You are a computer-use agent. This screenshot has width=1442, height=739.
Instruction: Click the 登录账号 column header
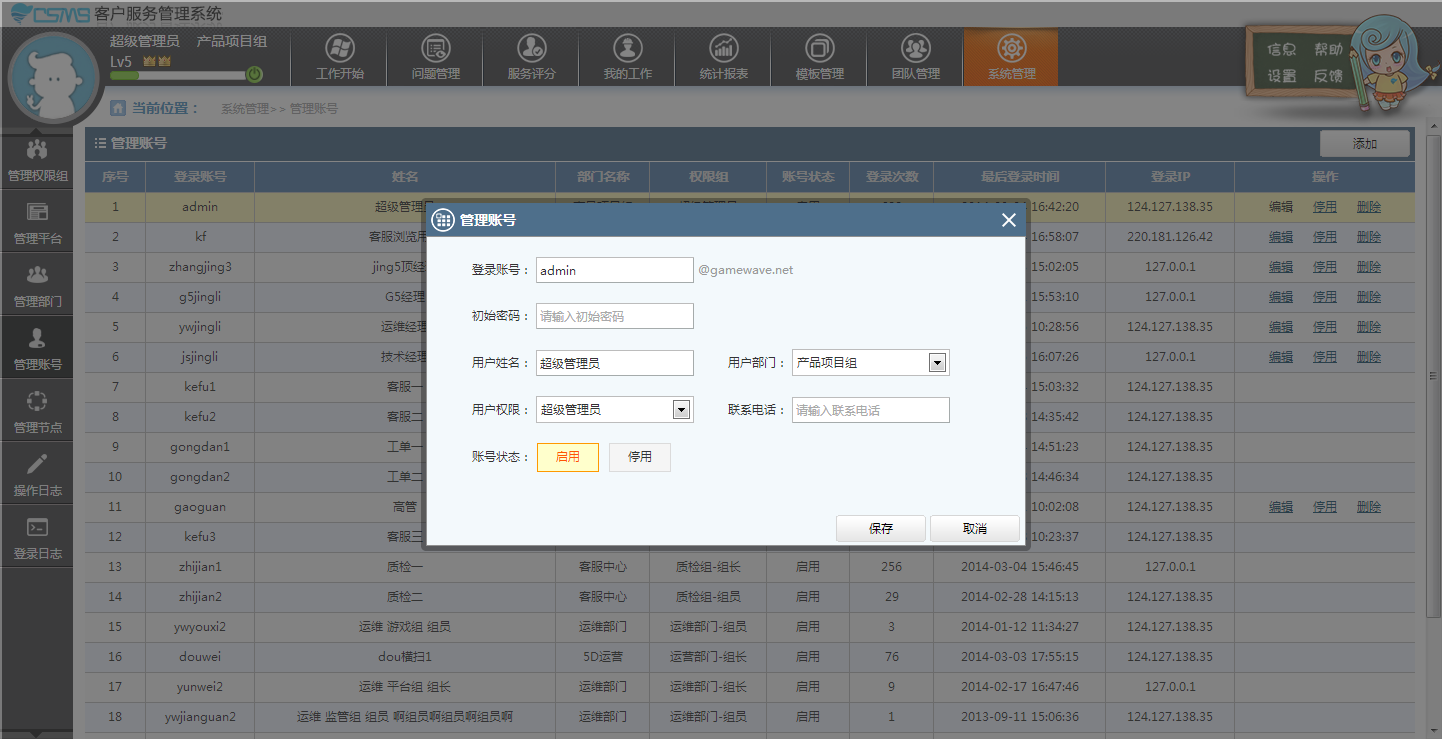(x=200, y=177)
